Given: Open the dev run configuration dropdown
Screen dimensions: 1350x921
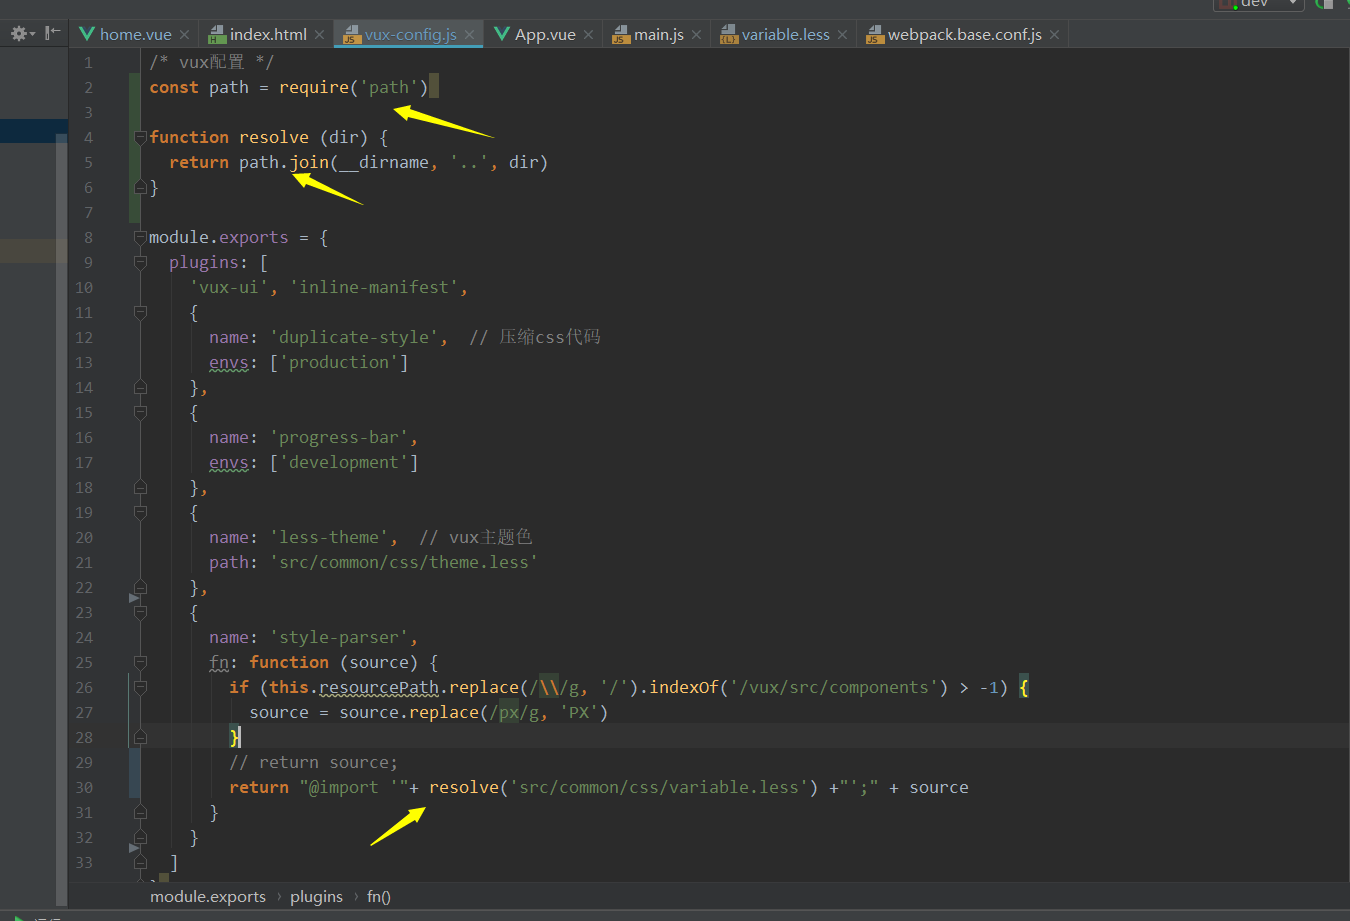Looking at the screenshot, I should [1293, 5].
